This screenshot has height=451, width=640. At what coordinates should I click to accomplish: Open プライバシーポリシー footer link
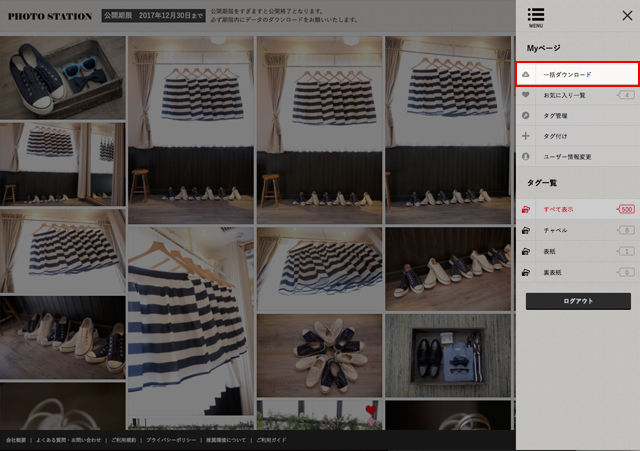click(x=170, y=440)
